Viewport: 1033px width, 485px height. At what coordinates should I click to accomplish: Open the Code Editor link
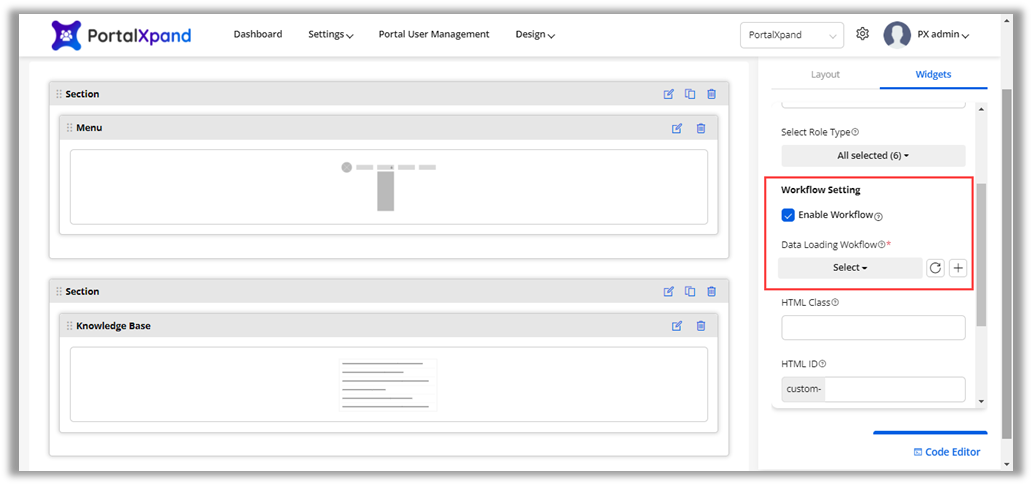coord(946,452)
